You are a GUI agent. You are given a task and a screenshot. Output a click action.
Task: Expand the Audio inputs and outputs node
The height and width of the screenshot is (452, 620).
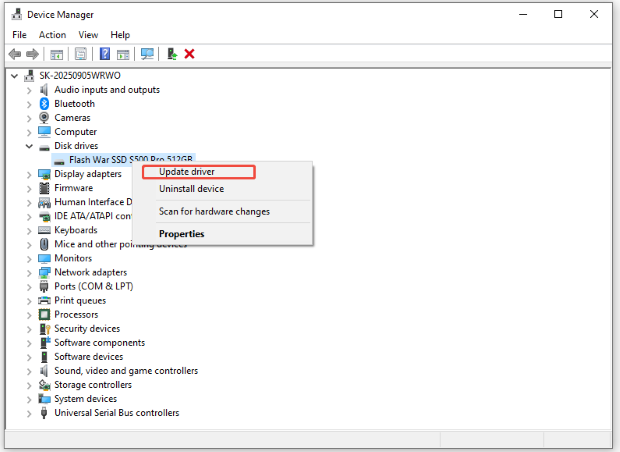point(28,90)
